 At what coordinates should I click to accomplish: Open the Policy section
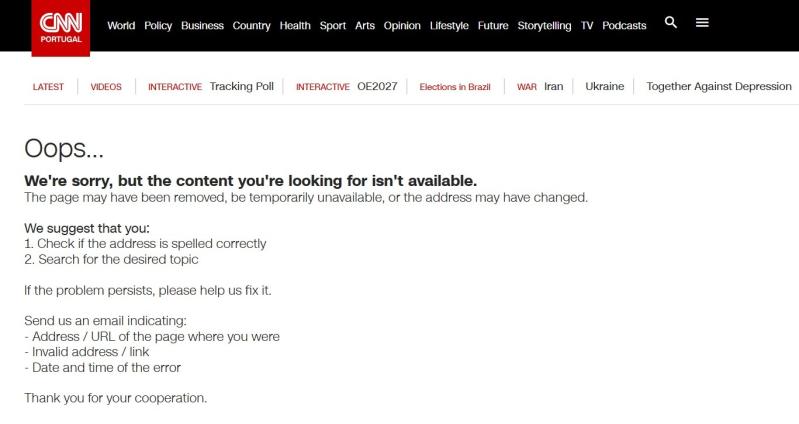click(158, 25)
